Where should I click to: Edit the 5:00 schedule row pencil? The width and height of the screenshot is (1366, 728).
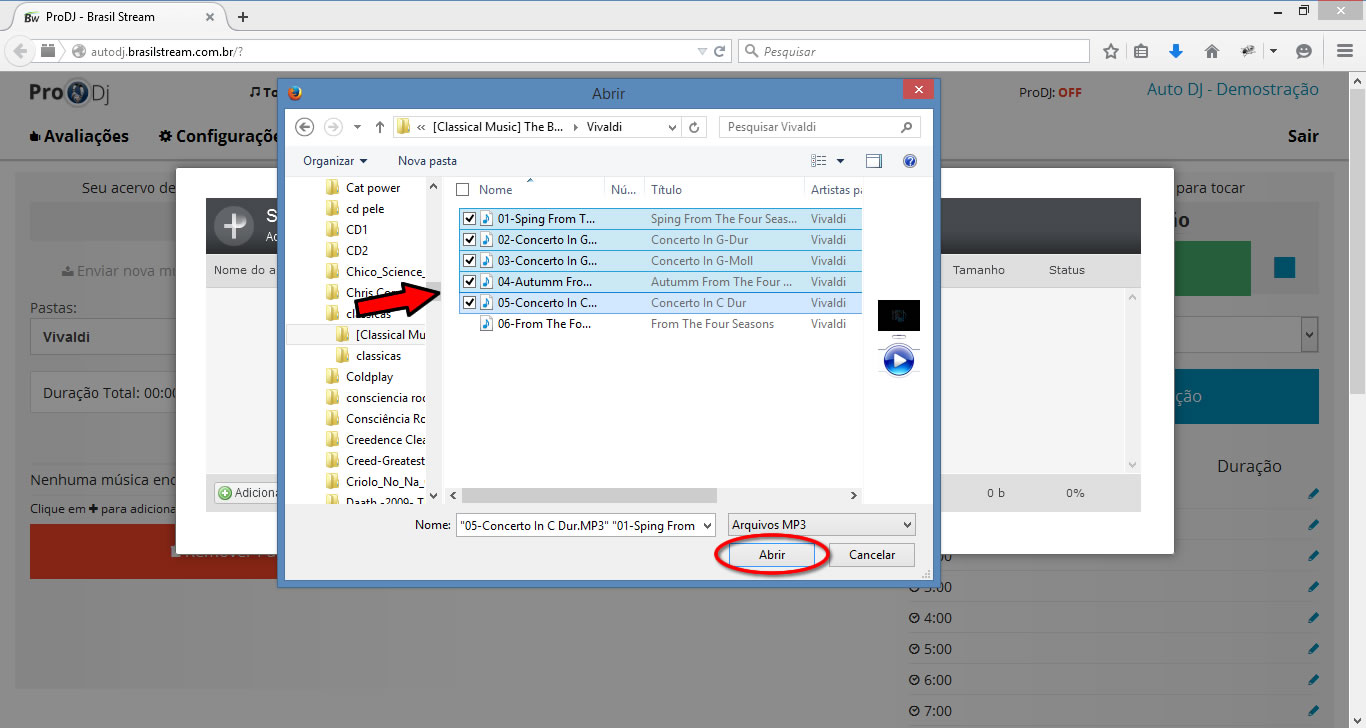pos(1313,649)
